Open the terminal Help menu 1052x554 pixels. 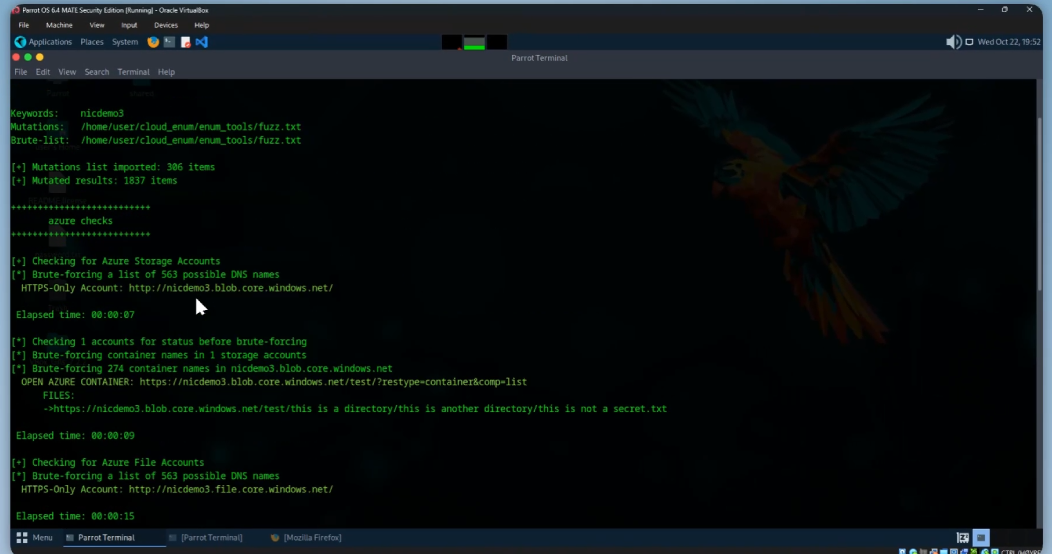166,72
